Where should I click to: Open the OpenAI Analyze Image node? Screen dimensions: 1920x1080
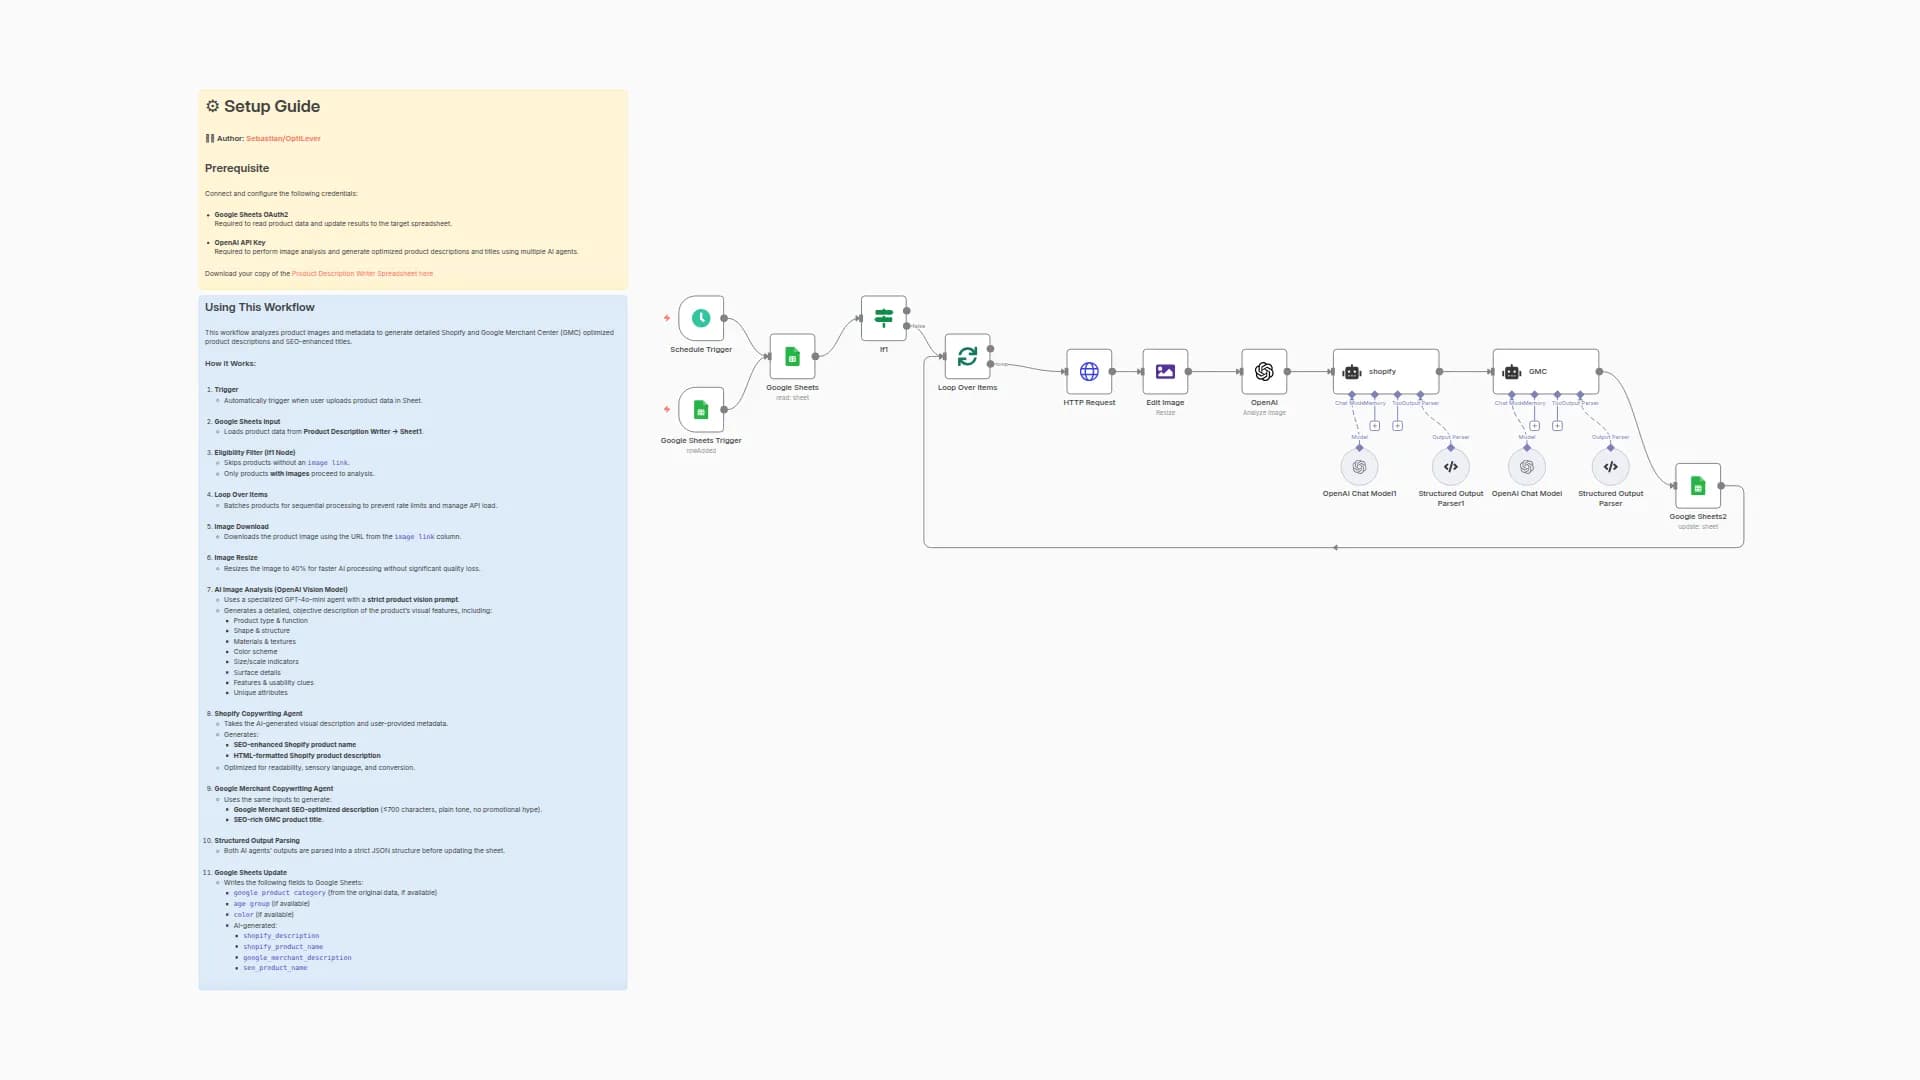point(1264,371)
